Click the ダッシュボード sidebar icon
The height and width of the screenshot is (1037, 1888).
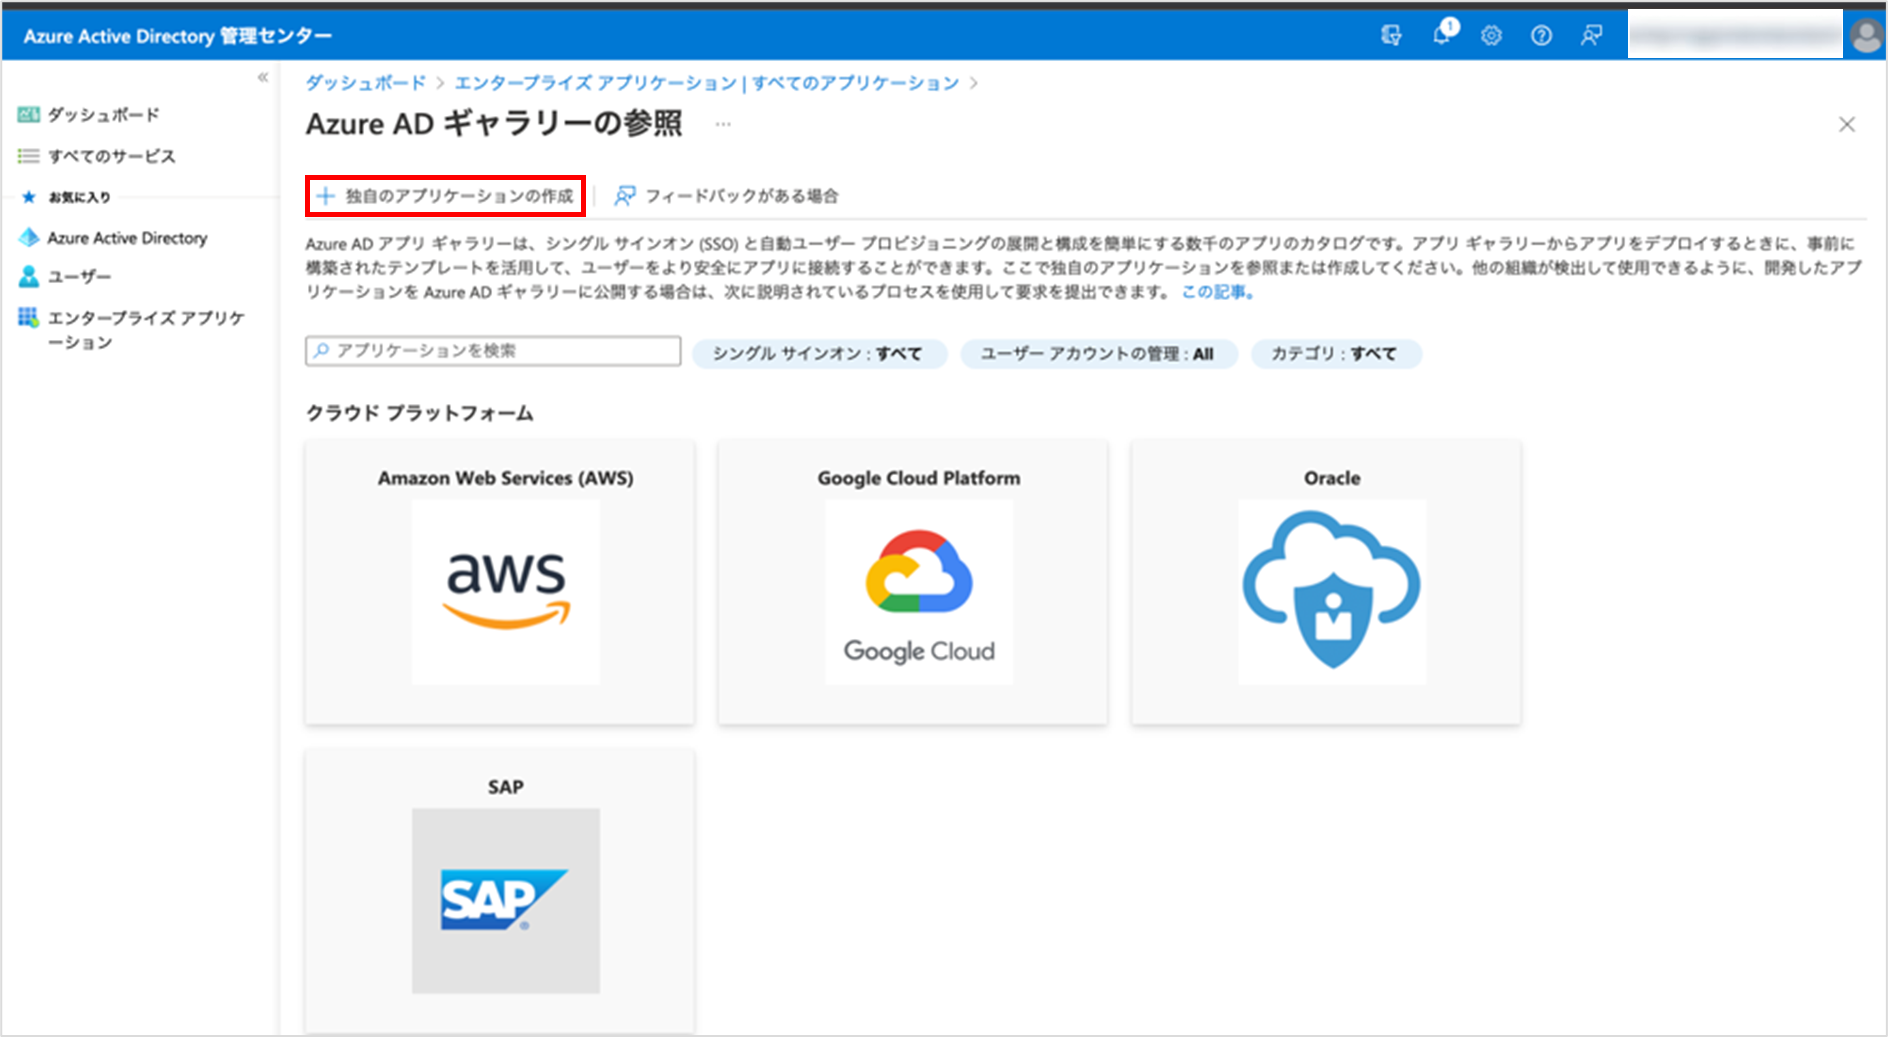[29, 115]
